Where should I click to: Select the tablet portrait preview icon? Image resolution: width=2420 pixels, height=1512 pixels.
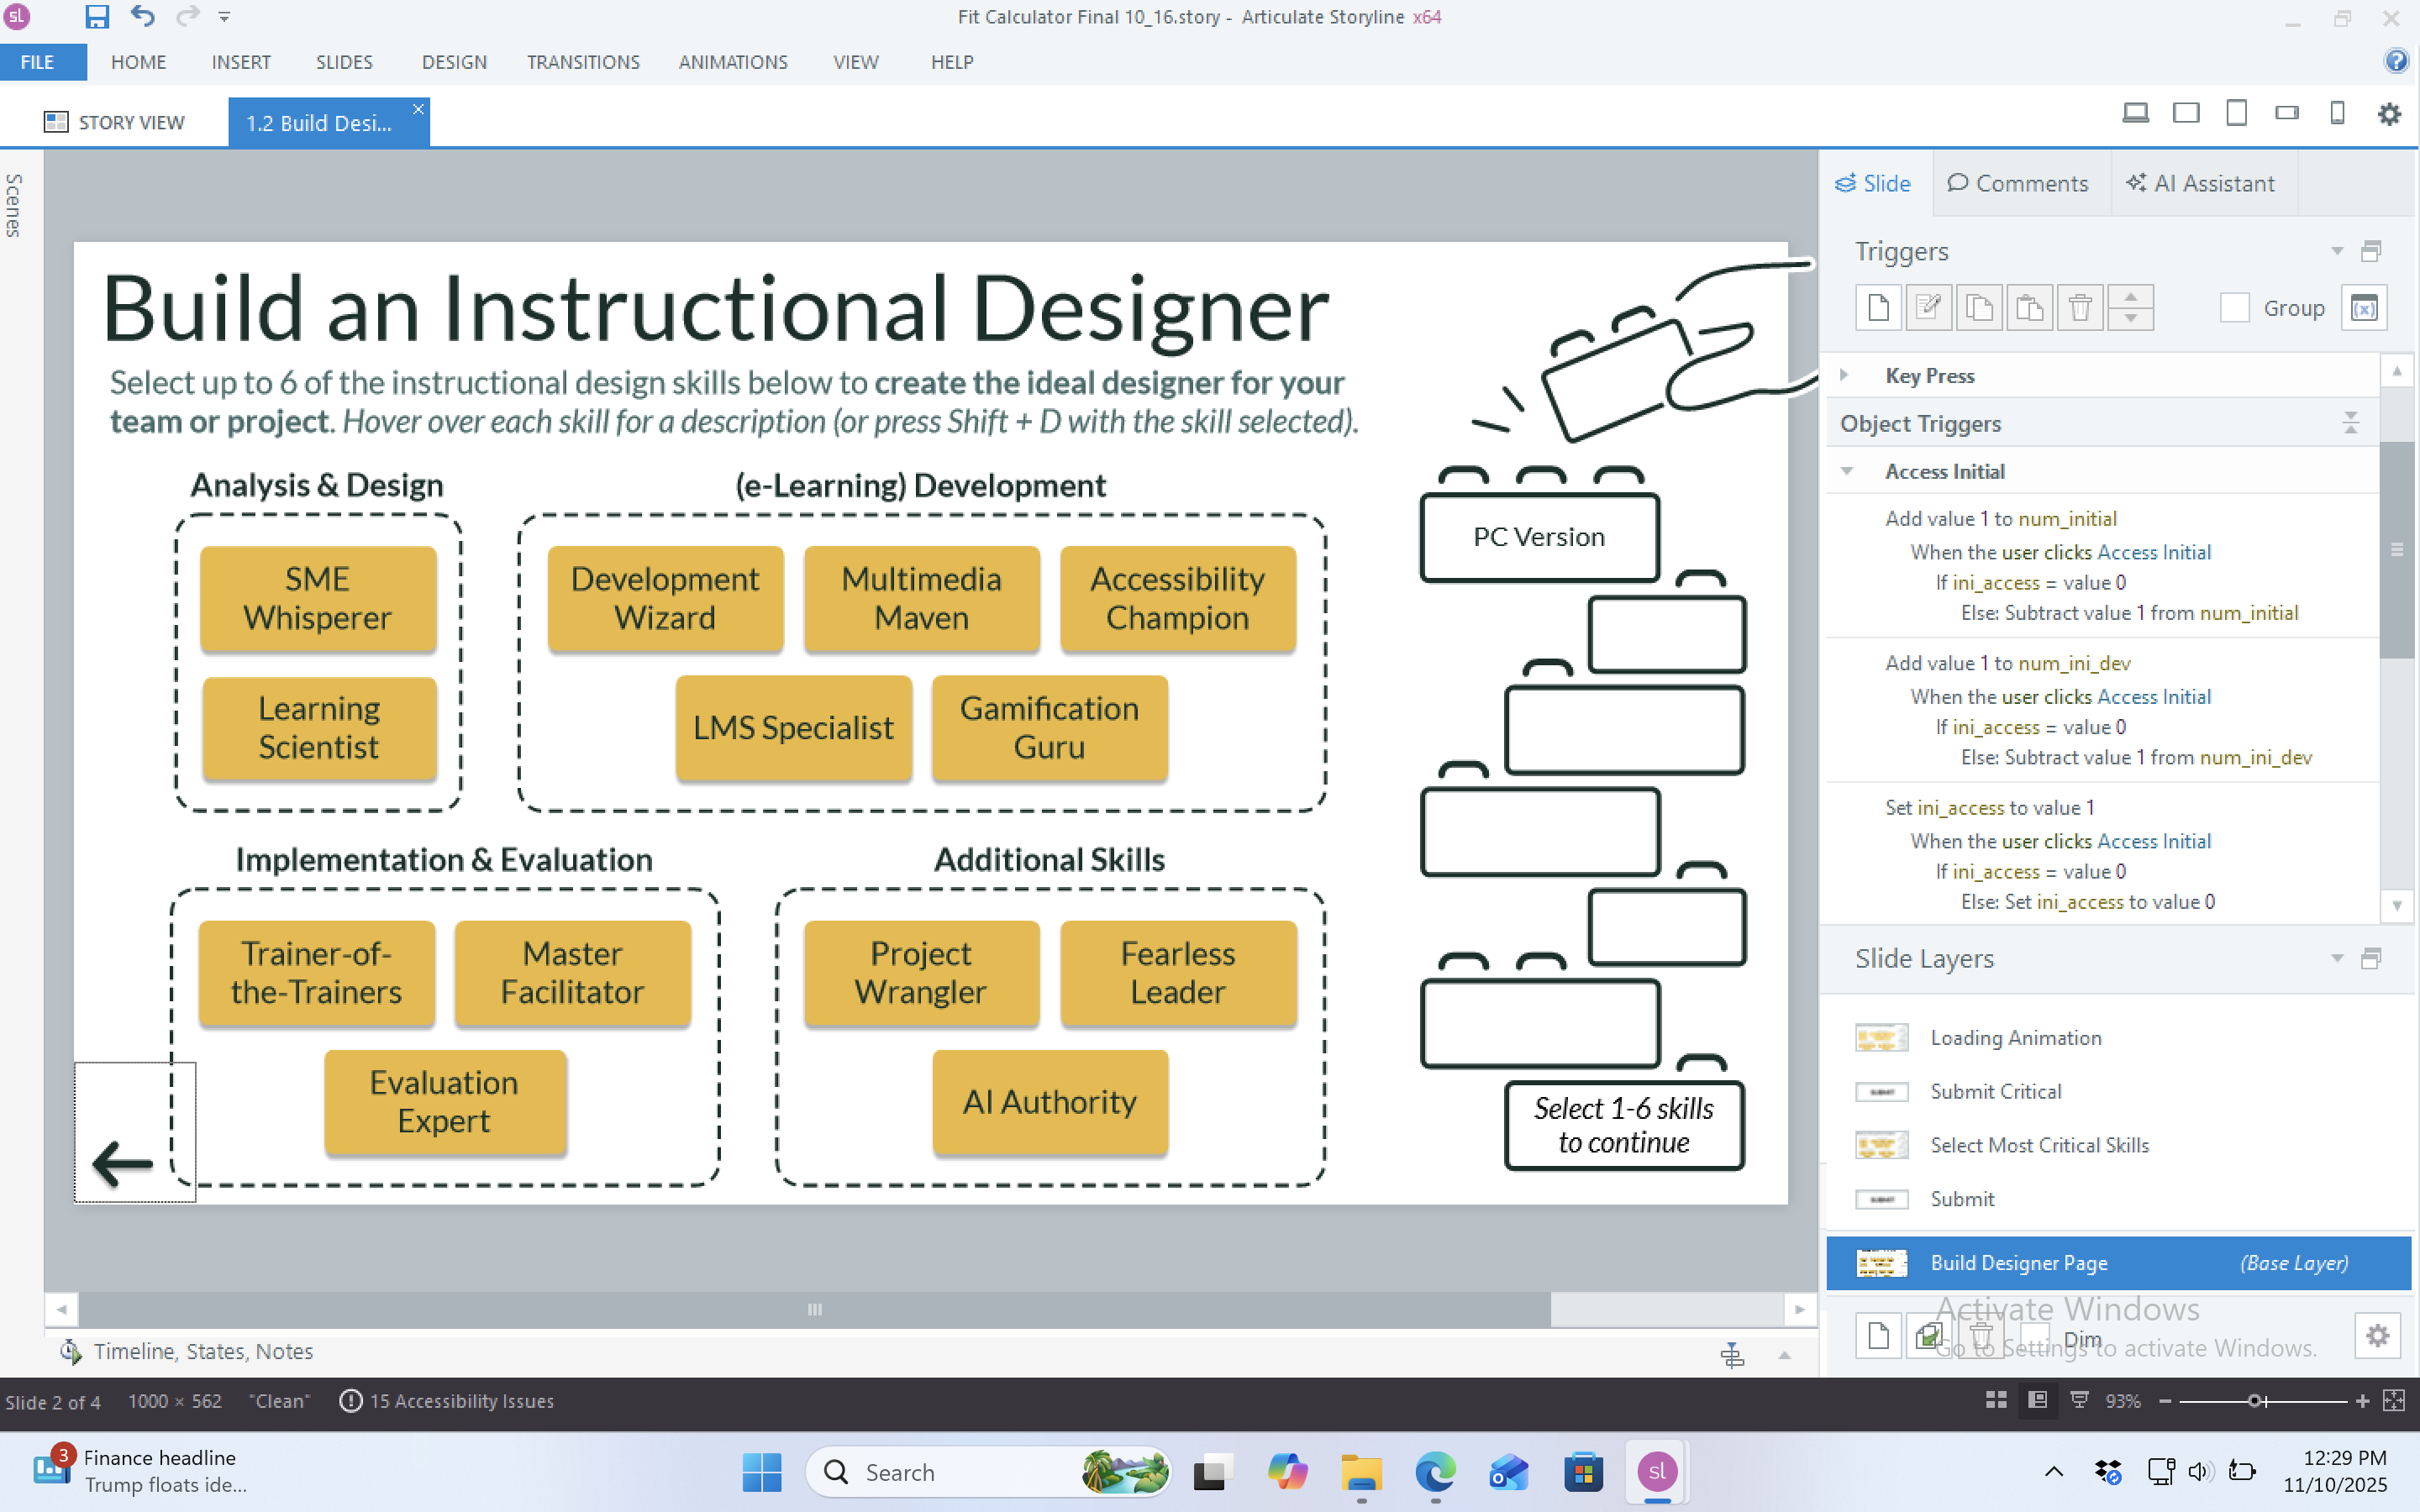[x=2236, y=114]
